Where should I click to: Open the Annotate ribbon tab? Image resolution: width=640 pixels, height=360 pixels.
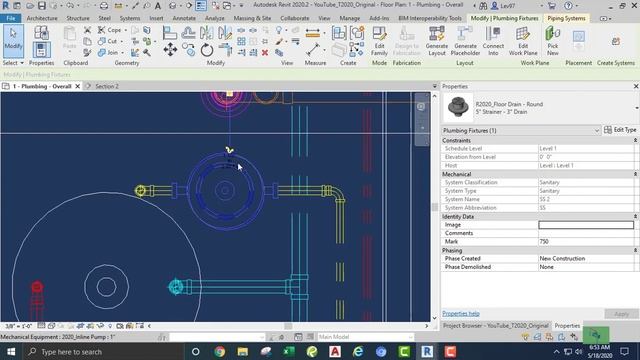184,18
